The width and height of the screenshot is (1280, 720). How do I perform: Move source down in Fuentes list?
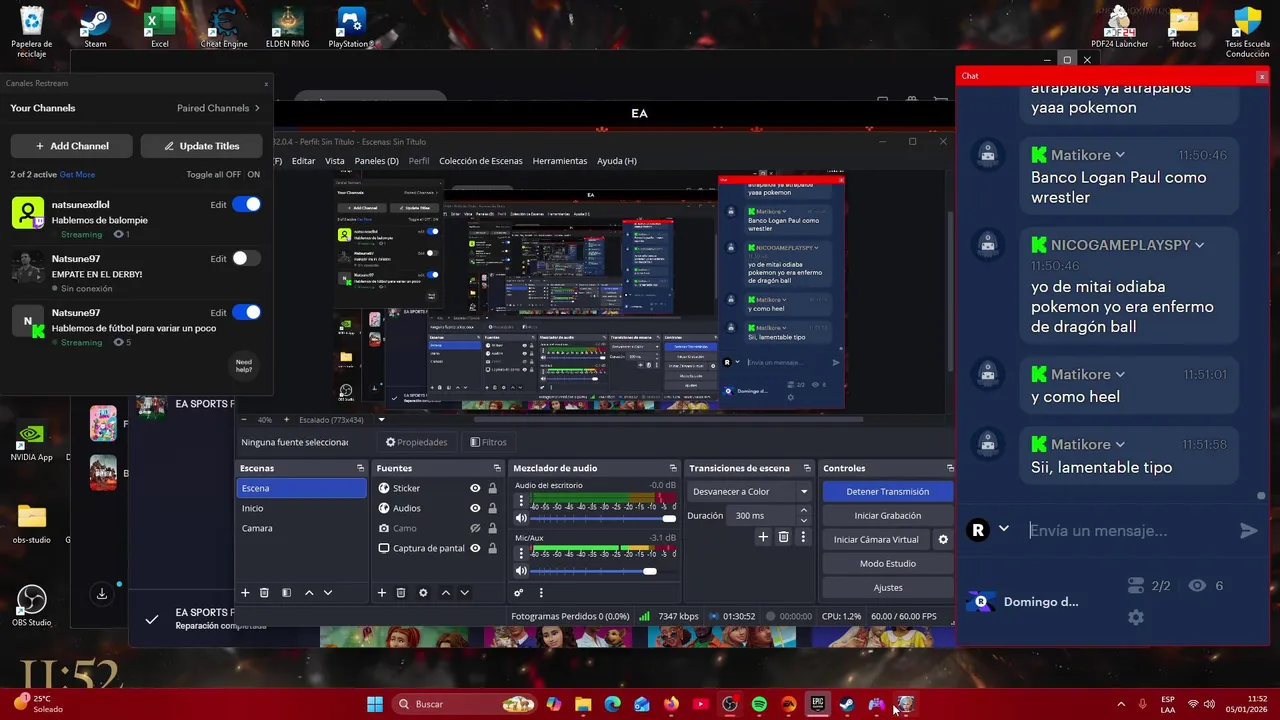pos(464,593)
